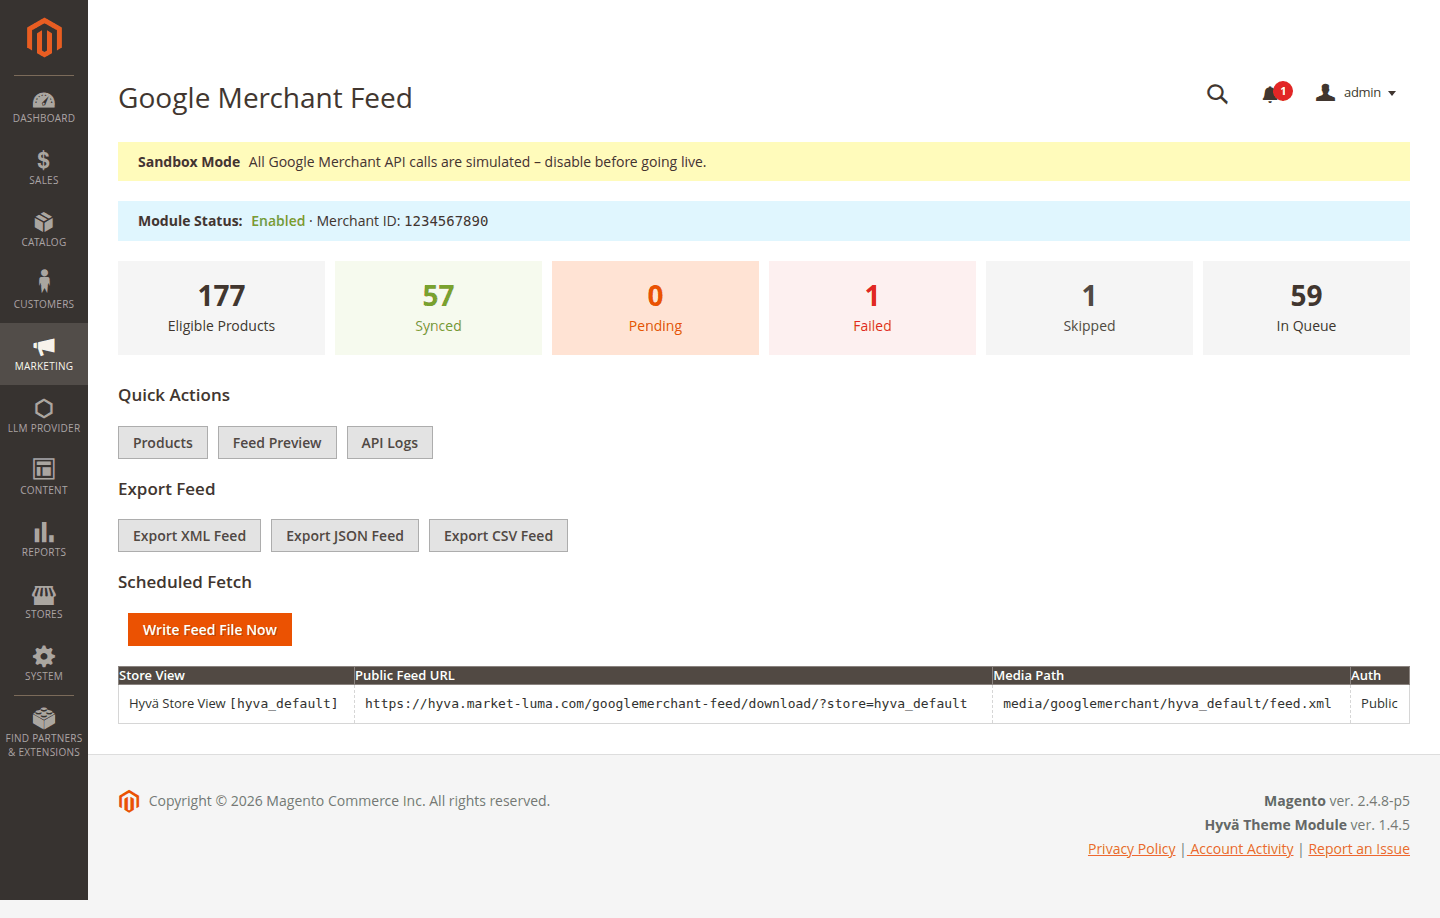Click the Hyvä Store View cell

234,704
